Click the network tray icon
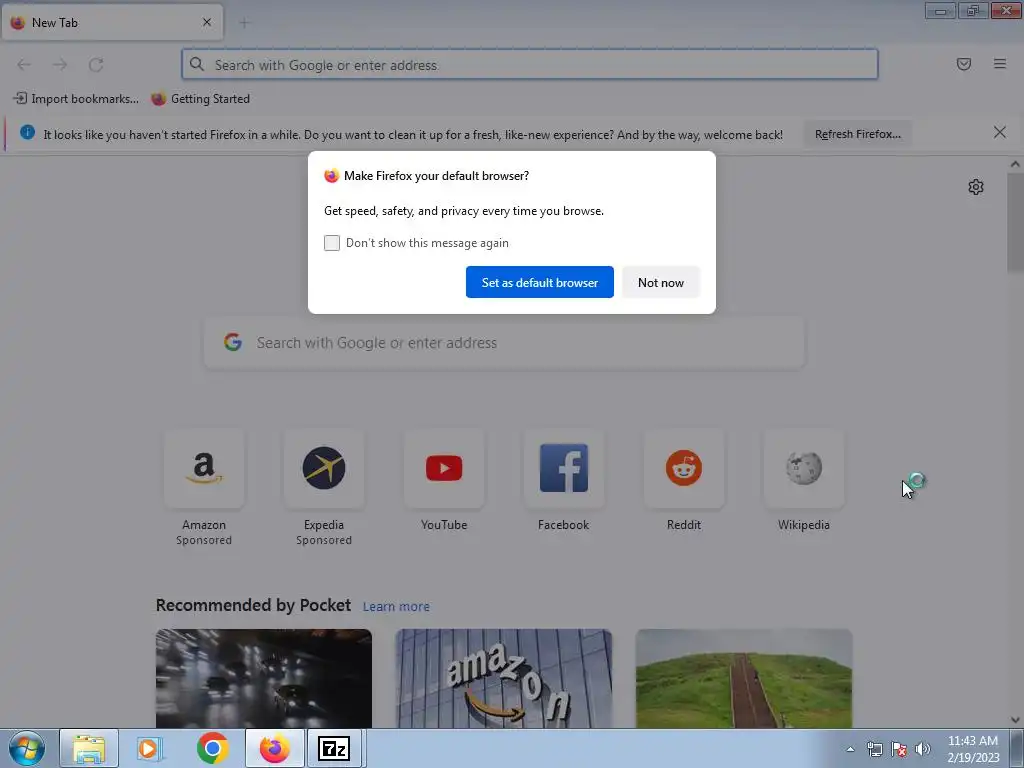Viewport: 1024px width, 768px height. 874,749
